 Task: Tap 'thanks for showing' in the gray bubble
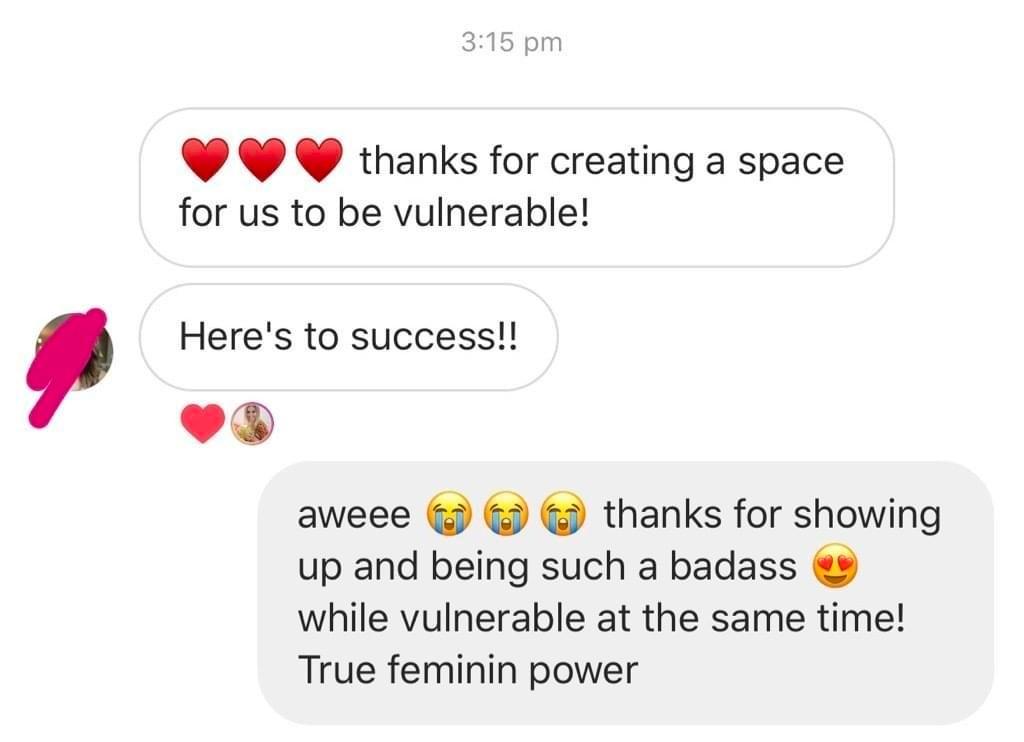772,515
